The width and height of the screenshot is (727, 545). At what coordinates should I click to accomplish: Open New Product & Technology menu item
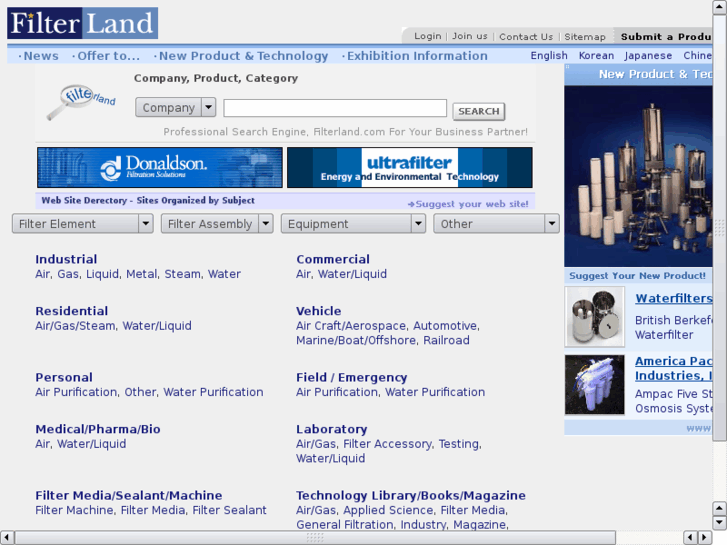pos(243,56)
